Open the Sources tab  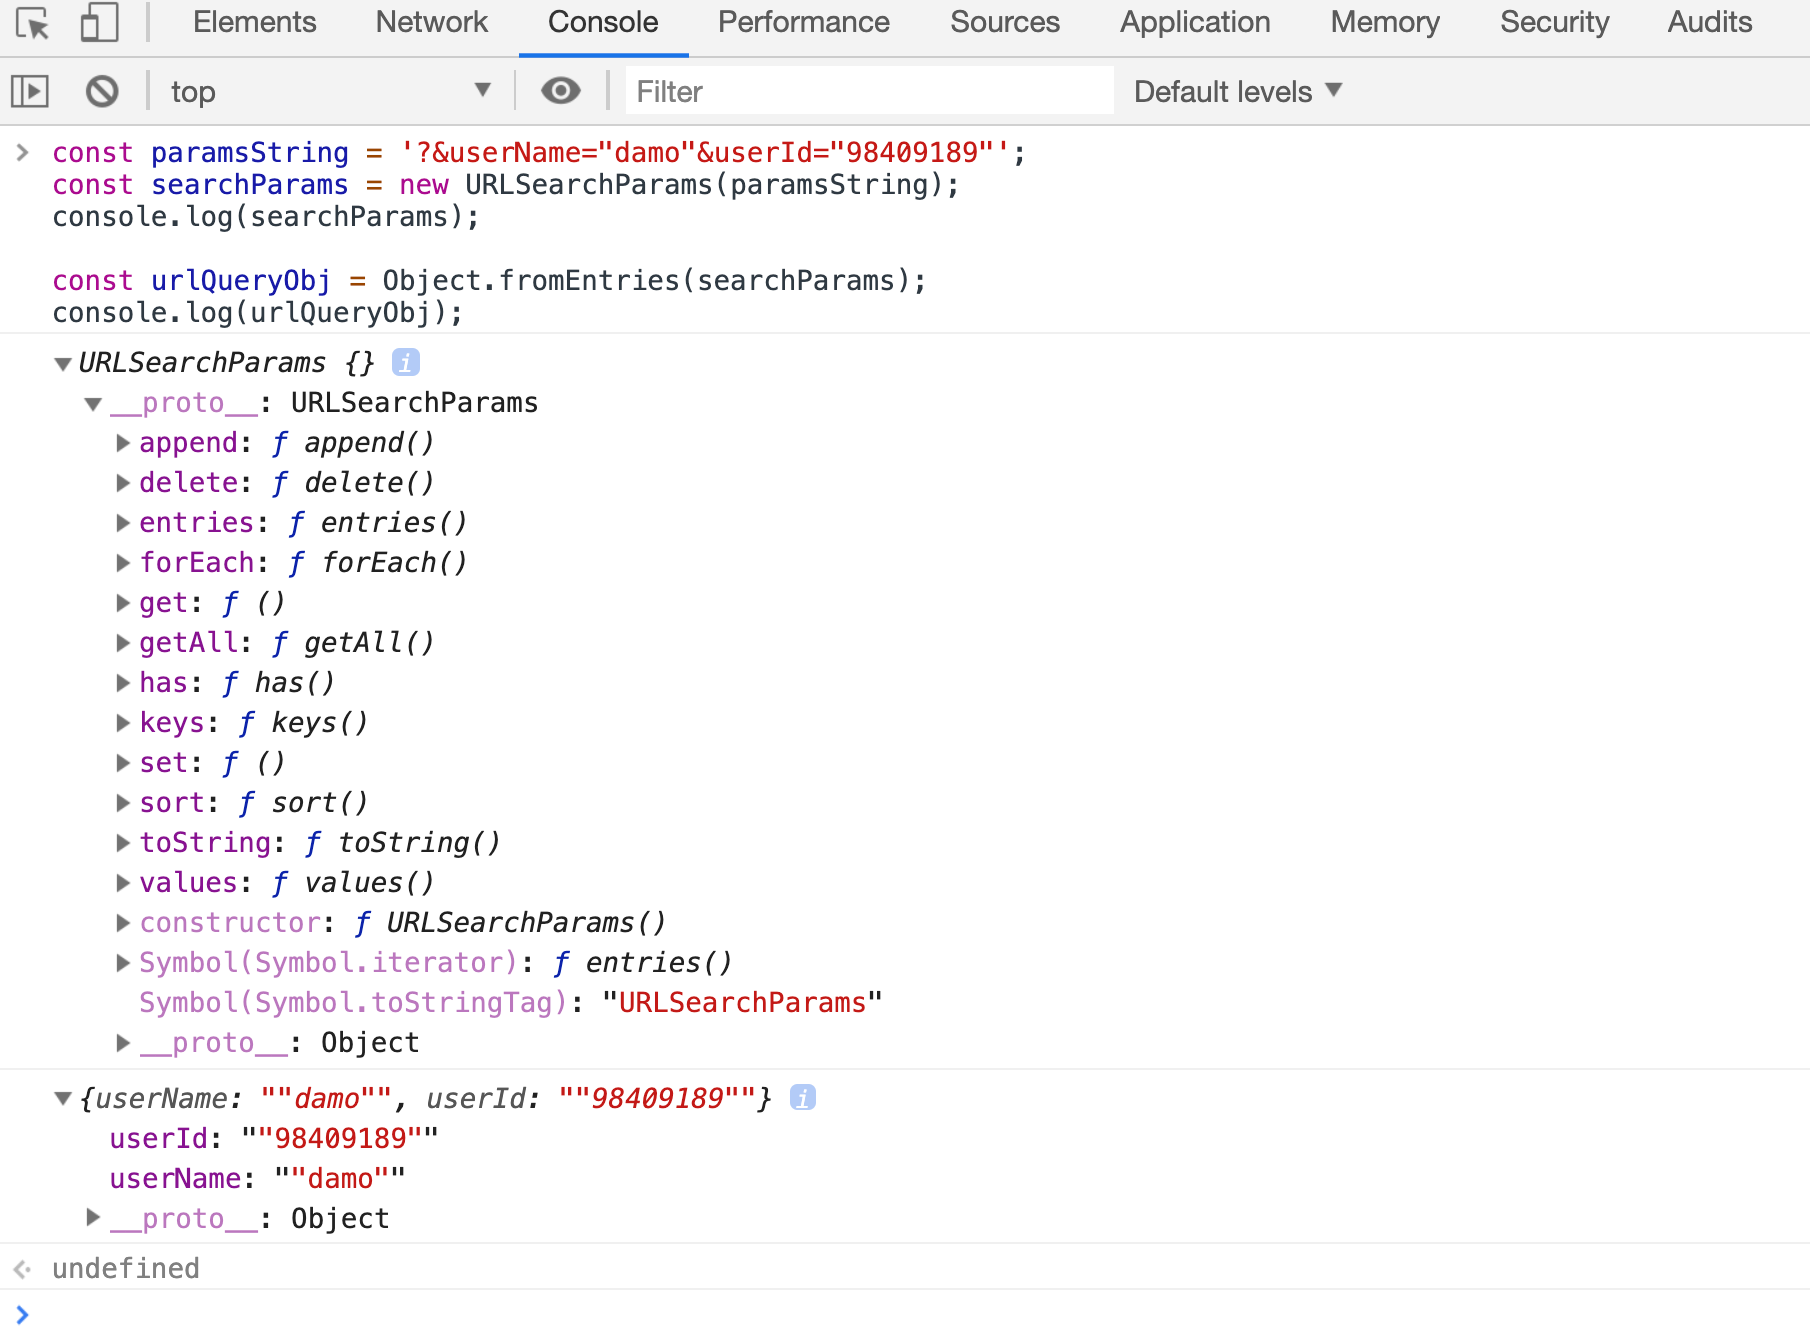pos(1005,22)
